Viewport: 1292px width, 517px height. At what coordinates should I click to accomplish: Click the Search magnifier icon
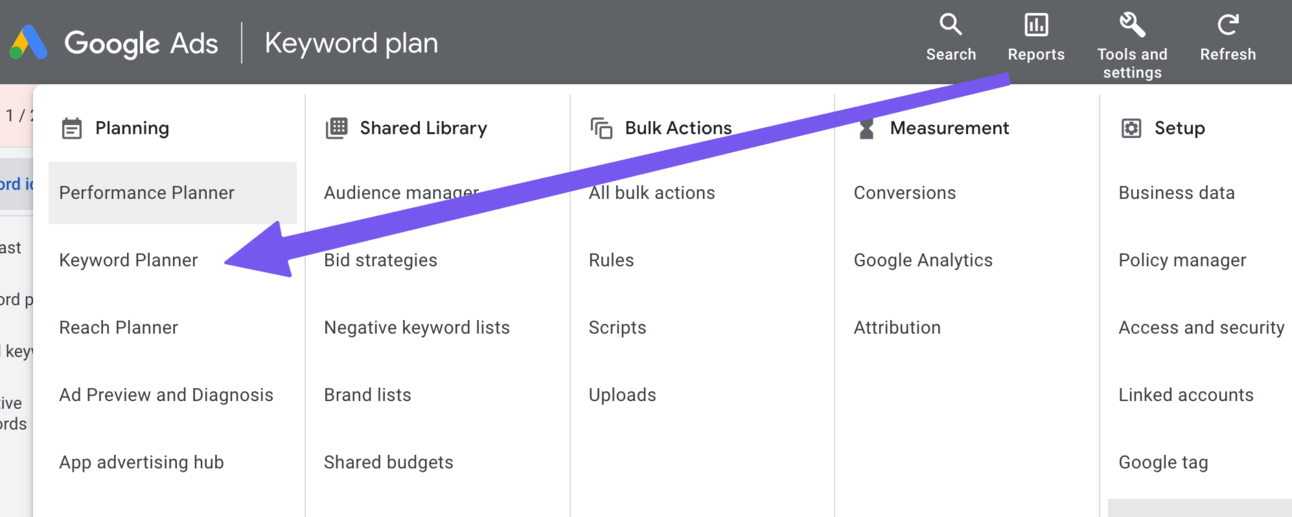click(950, 25)
